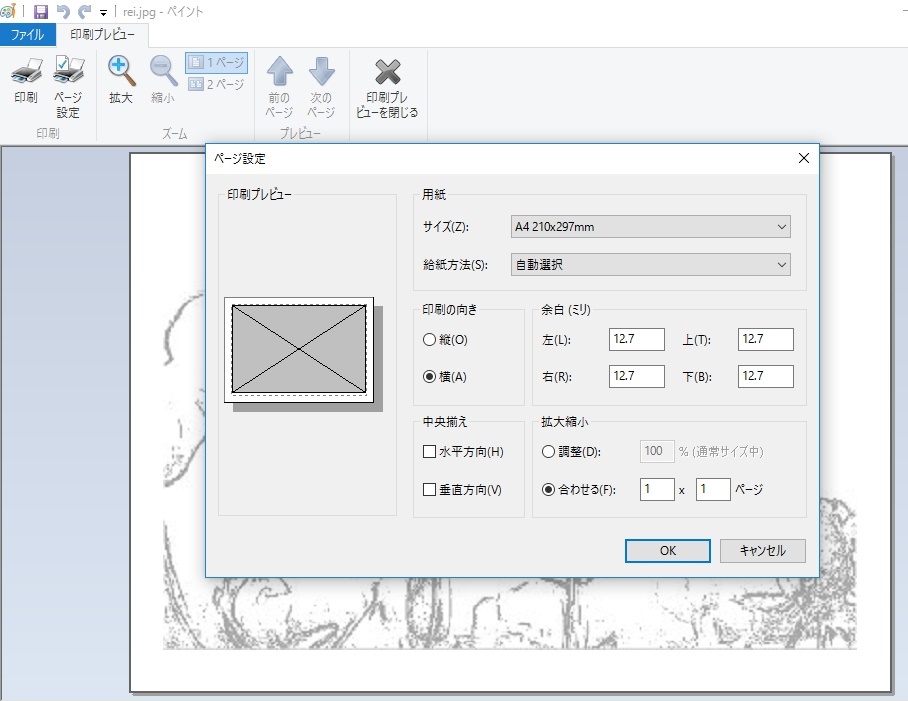Select landscape 横(A) orientation
The height and width of the screenshot is (701, 908).
tap(445, 377)
